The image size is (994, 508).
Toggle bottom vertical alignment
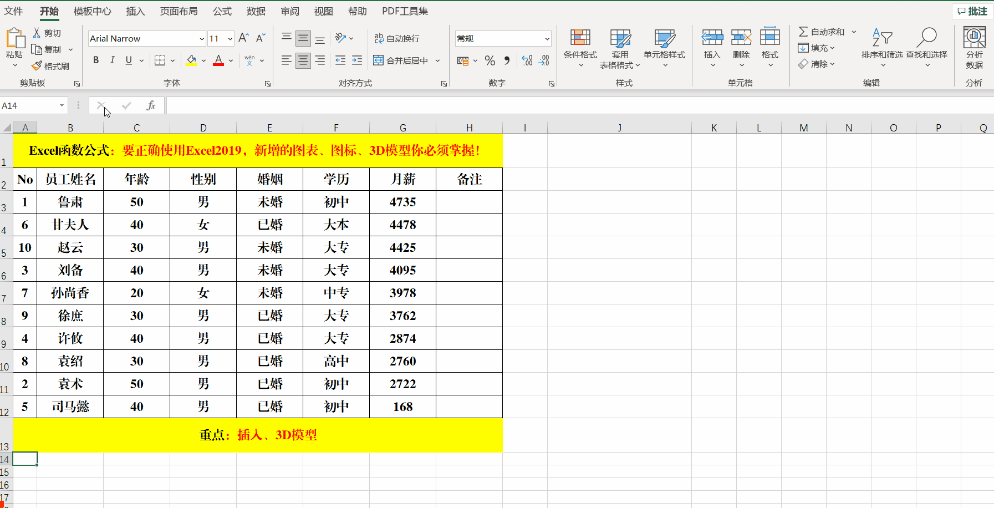(x=320, y=39)
